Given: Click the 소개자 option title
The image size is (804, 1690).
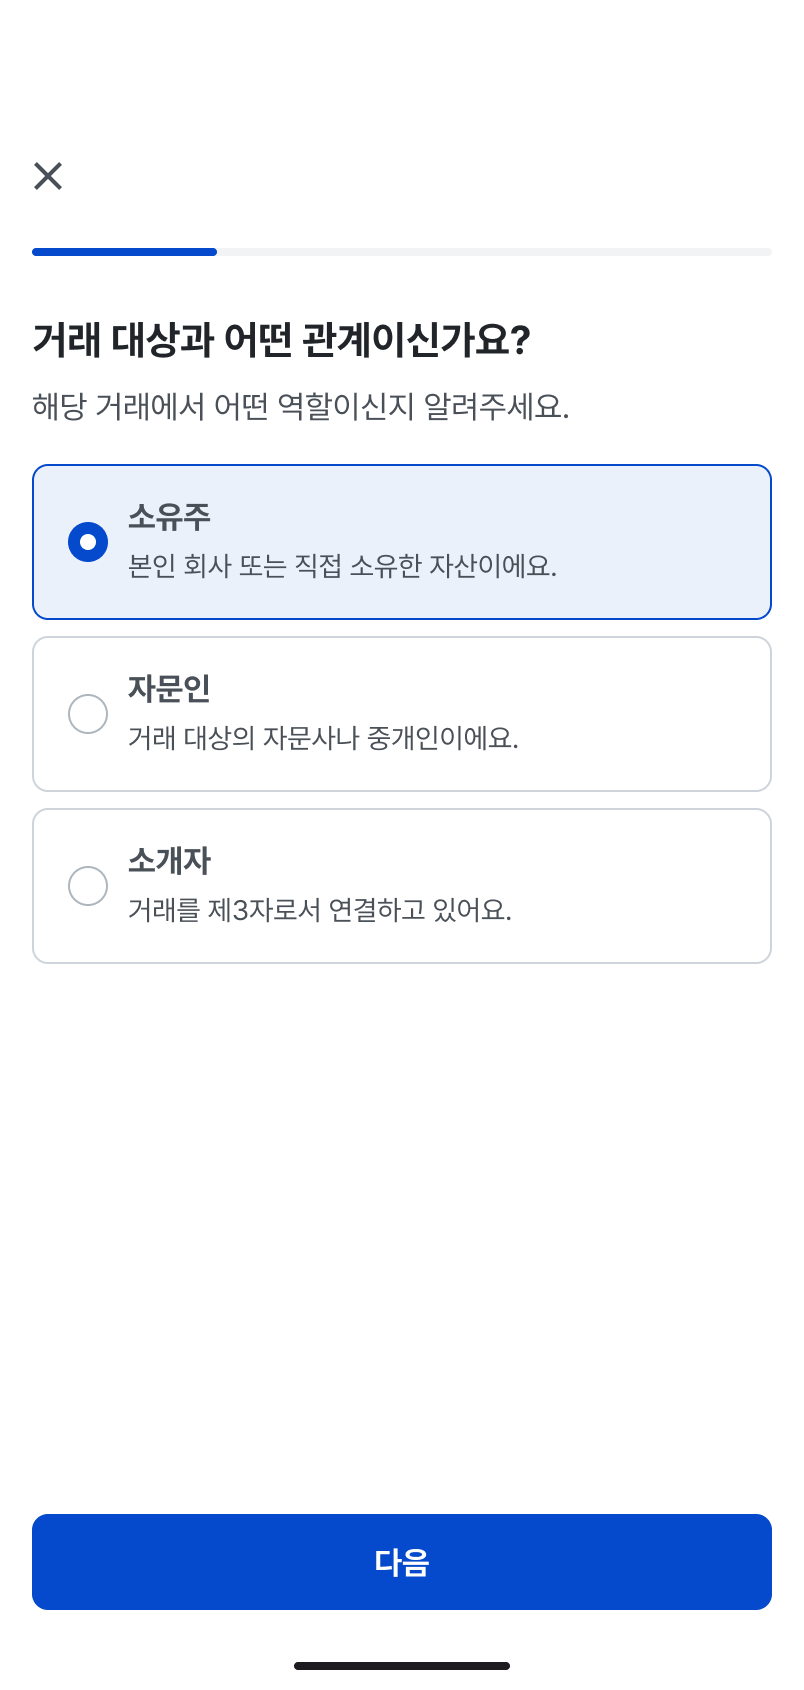Looking at the screenshot, I should click(169, 861).
